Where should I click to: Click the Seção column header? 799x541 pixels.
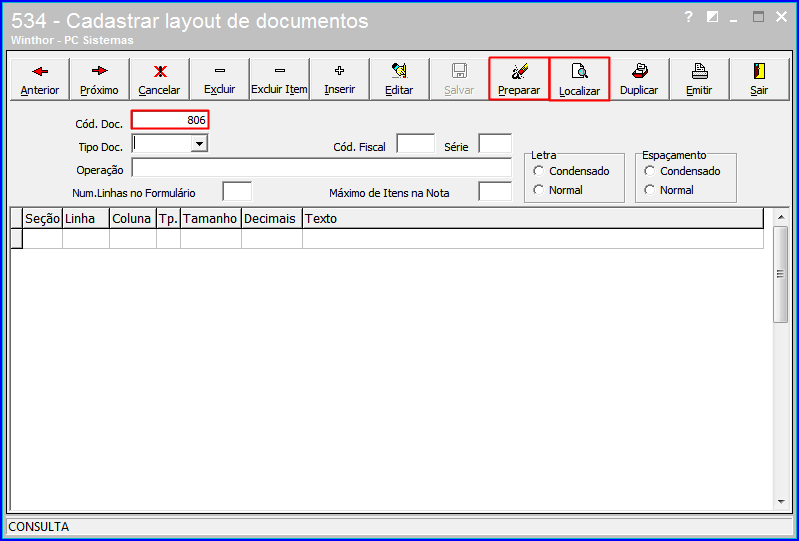(43, 219)
